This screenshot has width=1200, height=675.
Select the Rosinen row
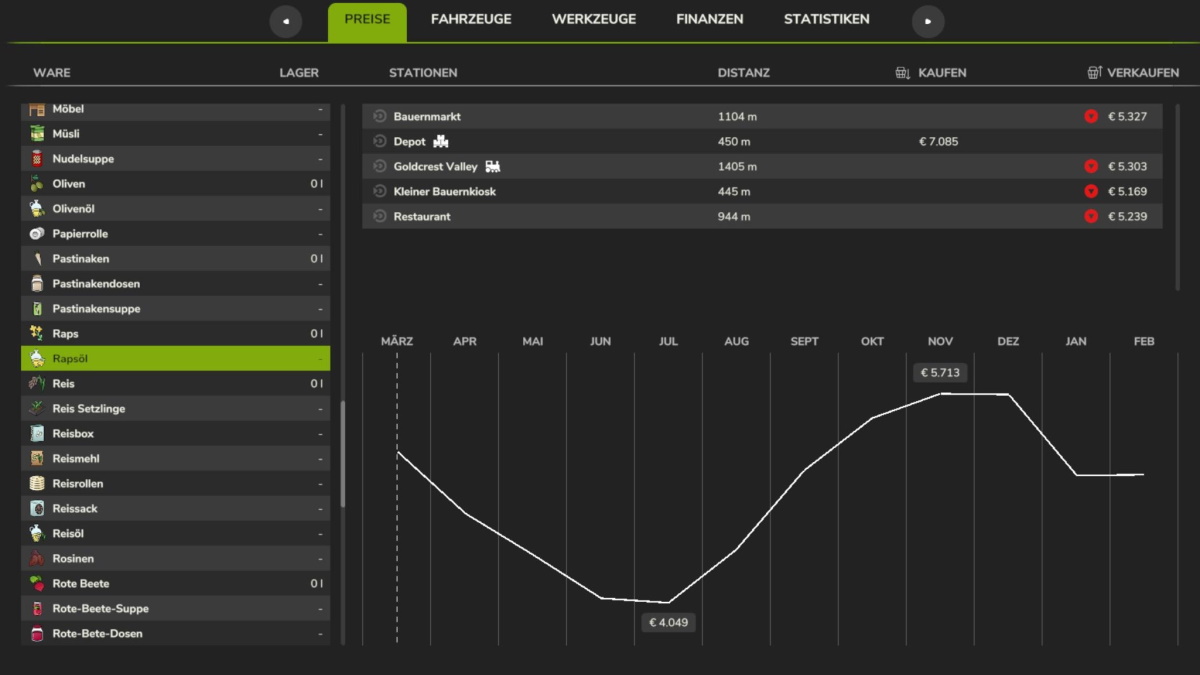click(175, 559)
